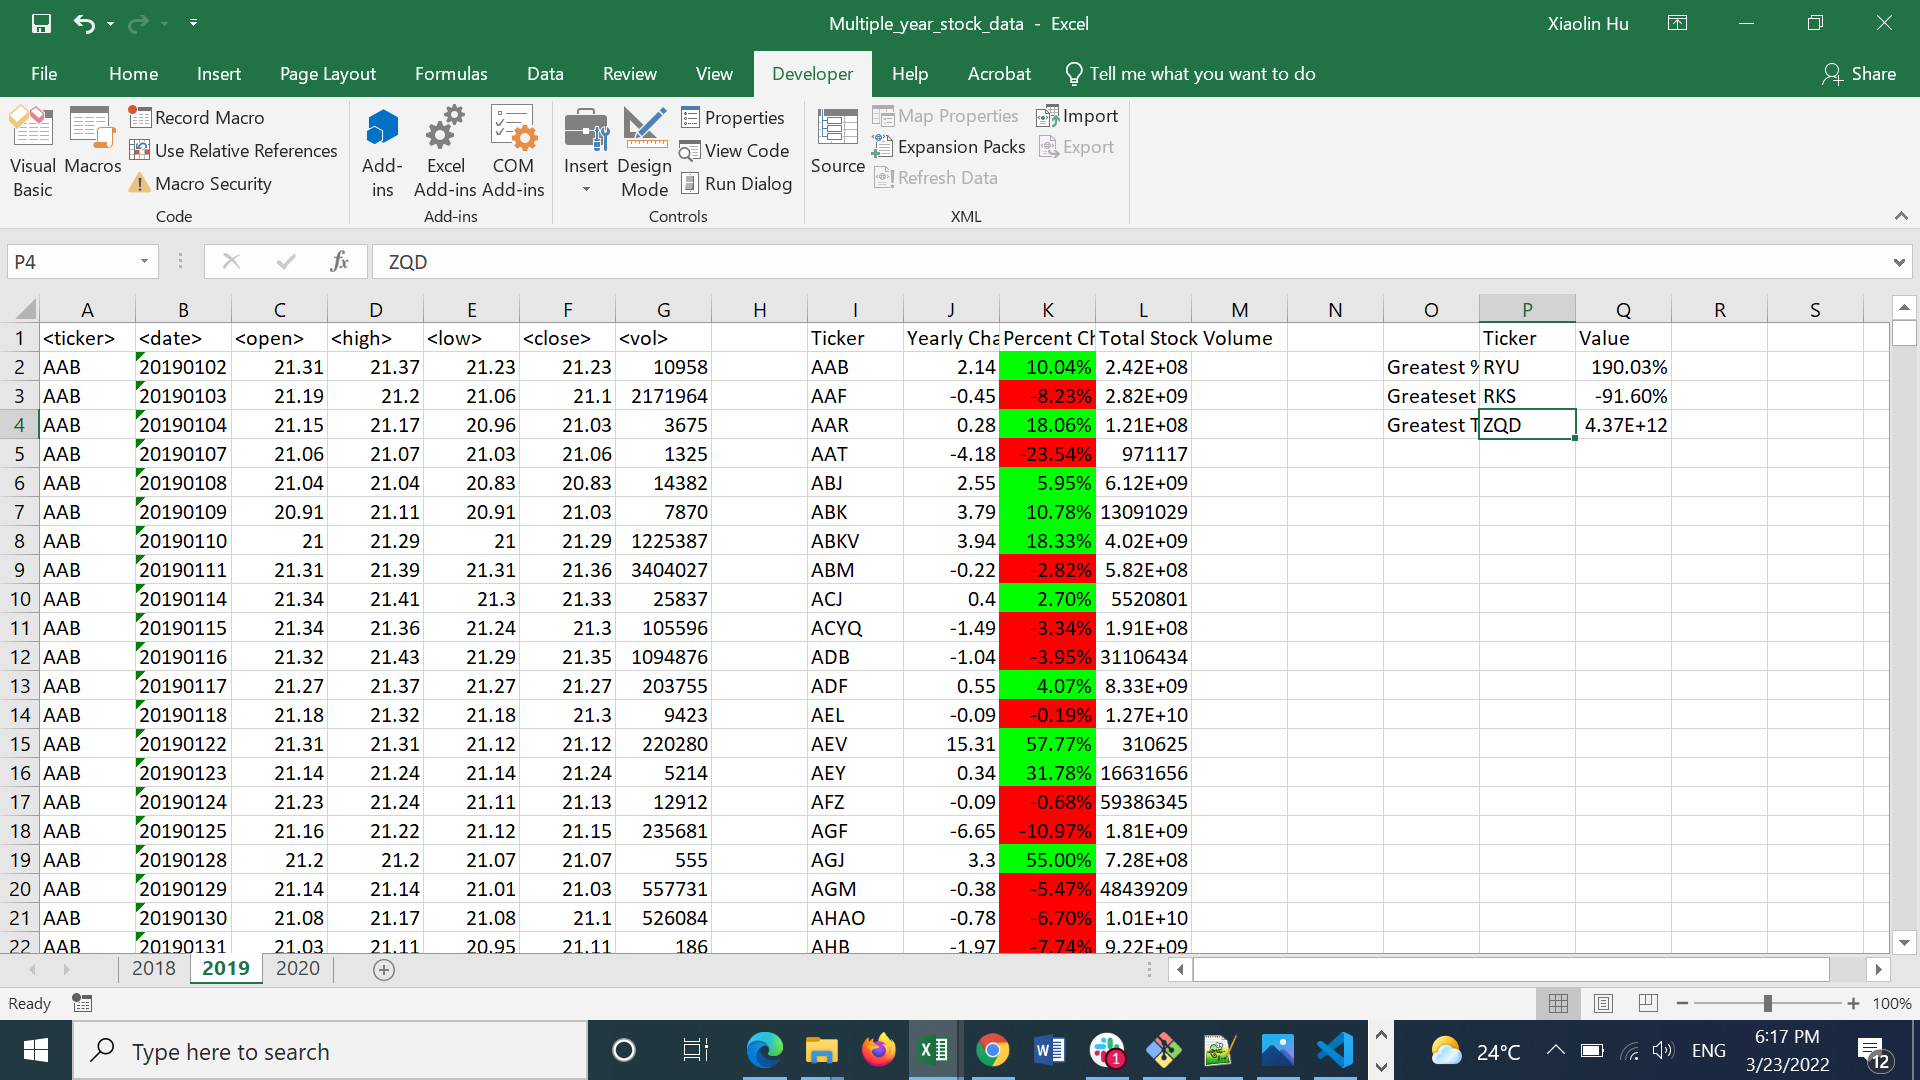Add a new sheet
Image resolution: width=1920 pixels, height=1080 pixels.
coord(383,969)
